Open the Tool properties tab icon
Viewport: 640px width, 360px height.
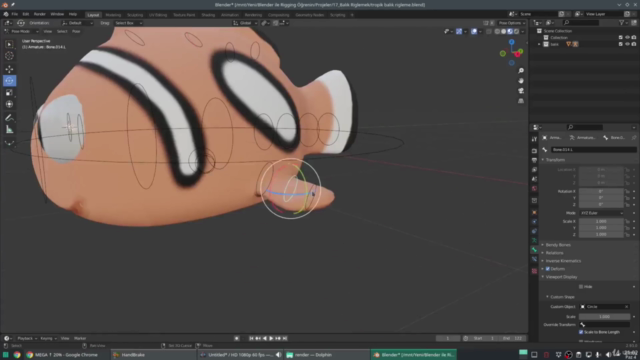point(534,140)
